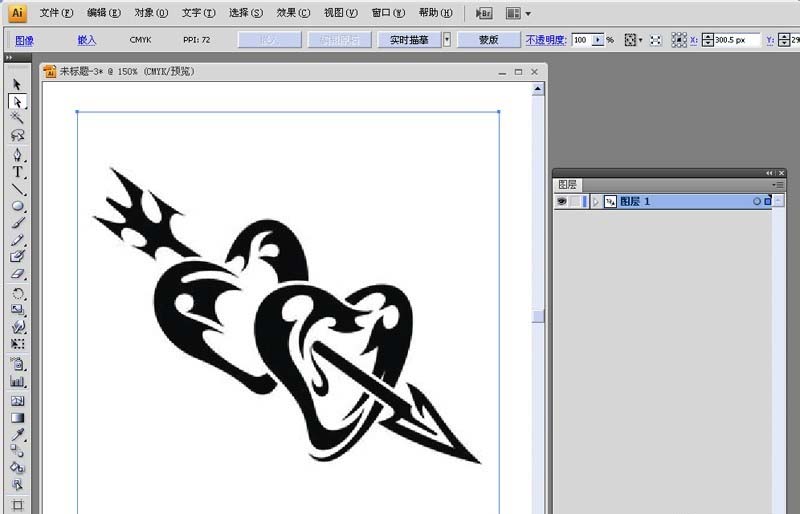This screenshot has height=514, width=800.
Task: Click target circle of 图层 1
Action: (x=757, y=202)
